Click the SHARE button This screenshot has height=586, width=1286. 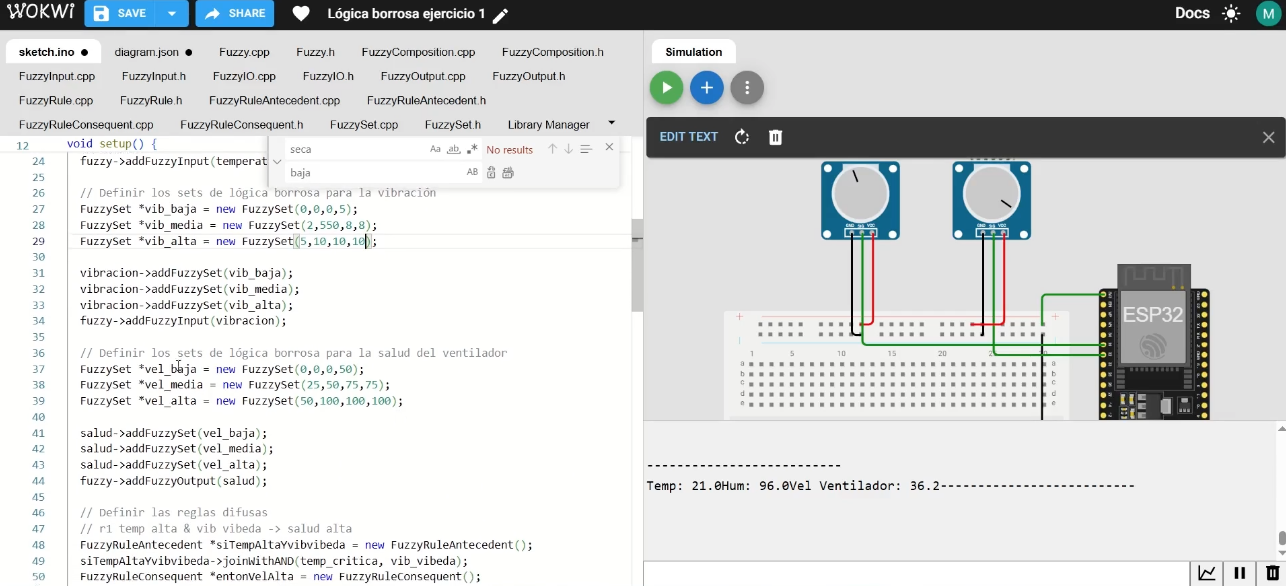click(236, 14)
